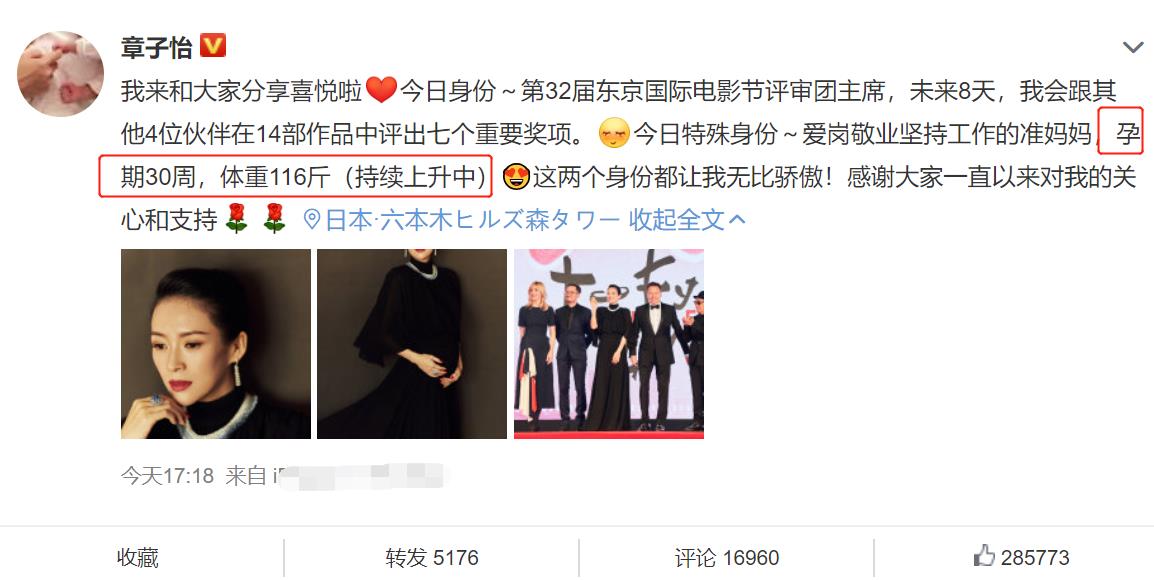1154x580 pixels.
Task: Open the 章子怡 username link
Action: coord(157,48)
